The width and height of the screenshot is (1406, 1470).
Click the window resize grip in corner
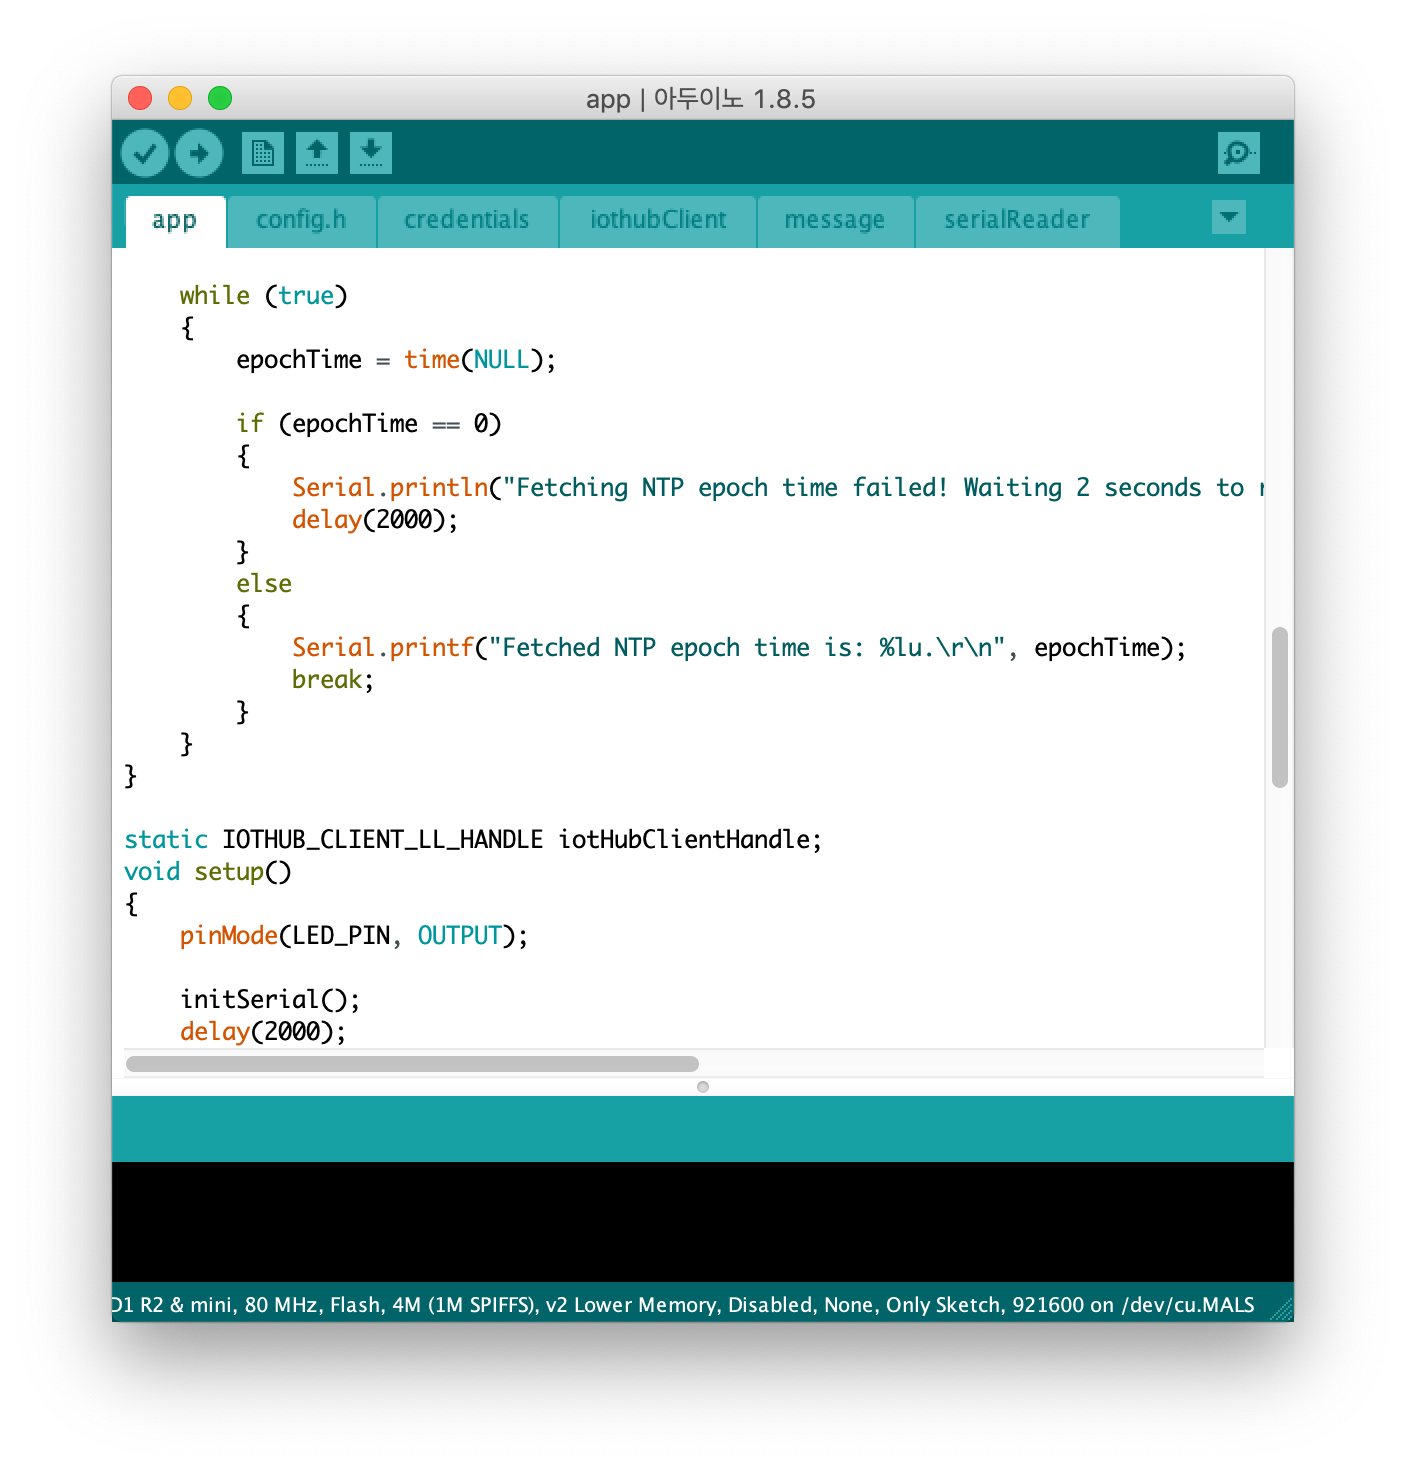1281,1308
